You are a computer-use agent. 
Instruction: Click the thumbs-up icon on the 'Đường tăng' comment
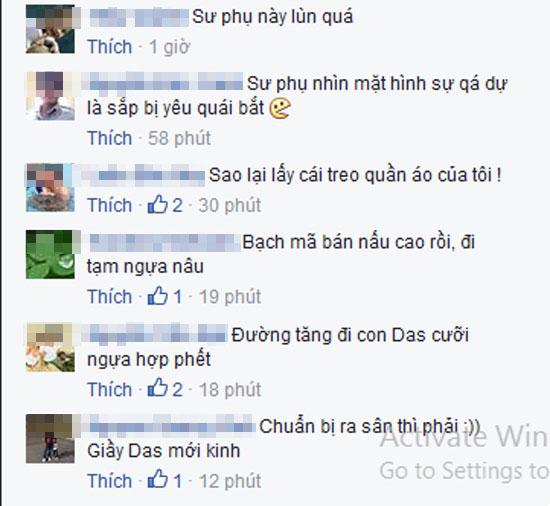pyautogui.click(x=157, y=388)
